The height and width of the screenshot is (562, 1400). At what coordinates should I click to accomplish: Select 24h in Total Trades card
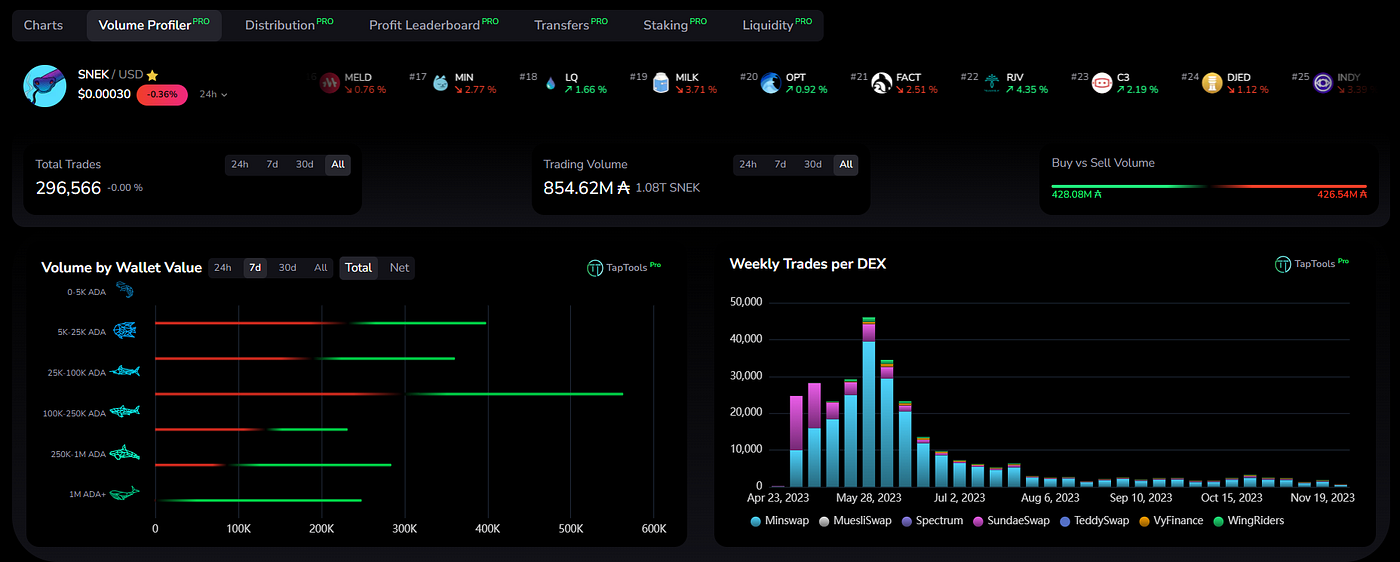point(240,165)
